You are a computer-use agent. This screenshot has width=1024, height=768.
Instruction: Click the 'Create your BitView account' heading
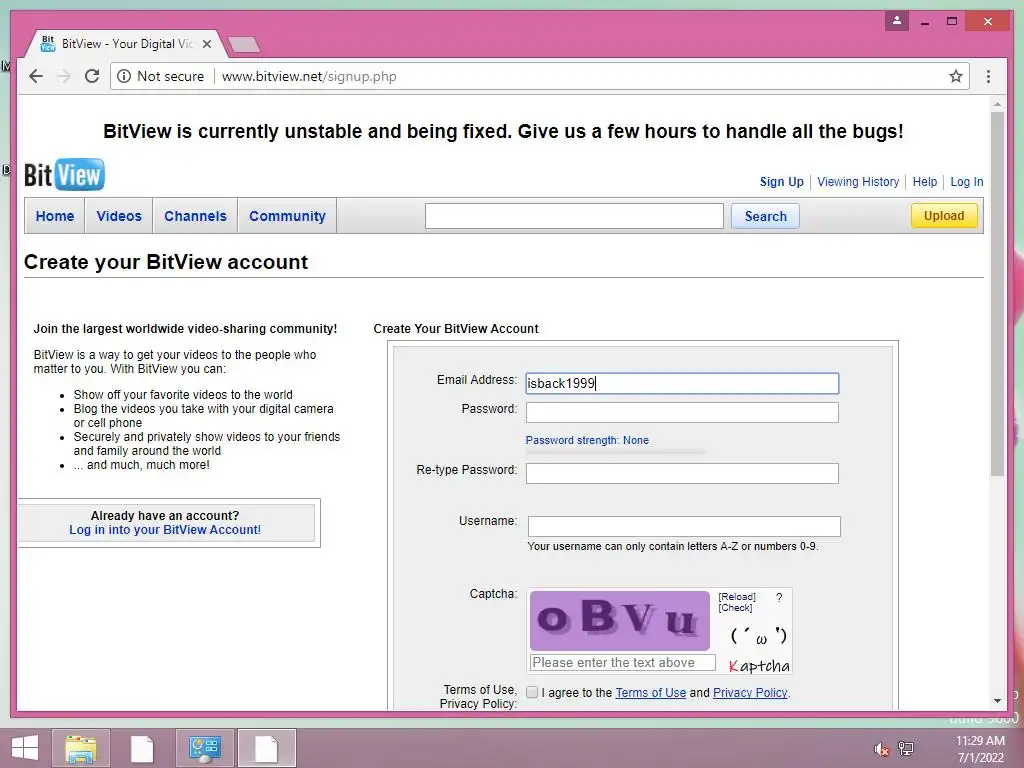click(166, 262)
